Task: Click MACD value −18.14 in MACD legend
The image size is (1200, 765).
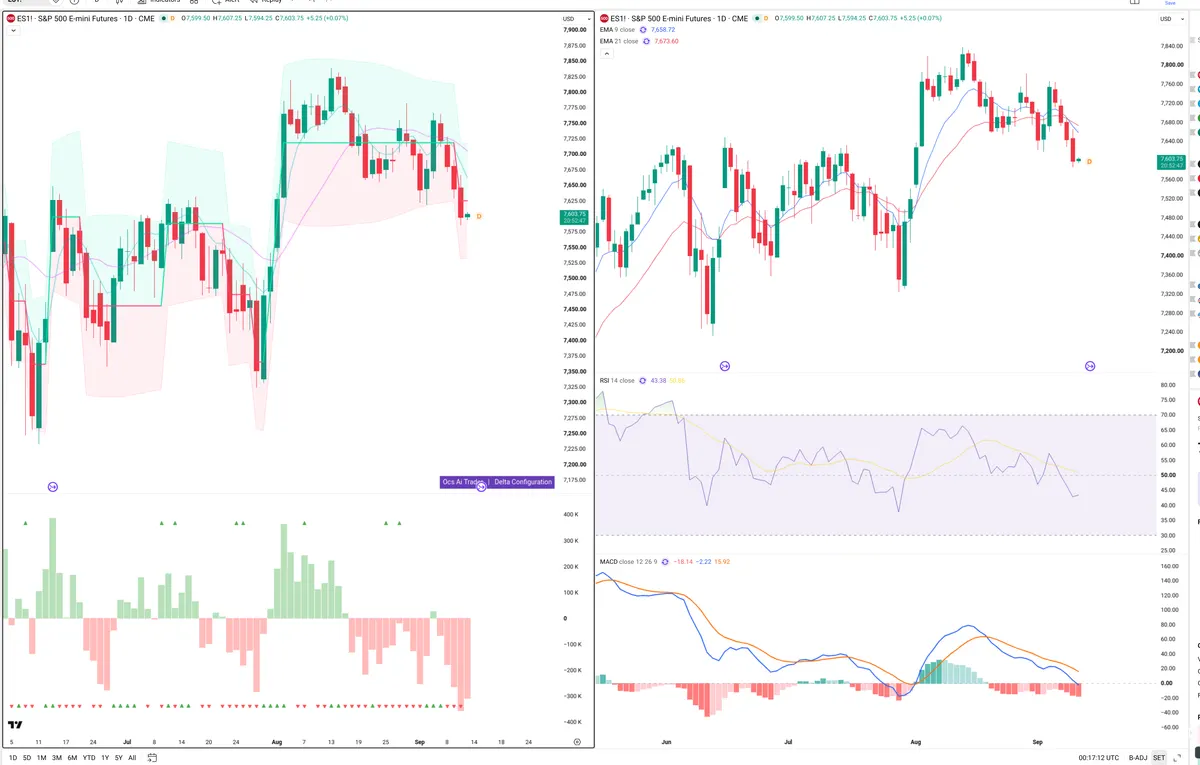Action: (x=685, y=563)
